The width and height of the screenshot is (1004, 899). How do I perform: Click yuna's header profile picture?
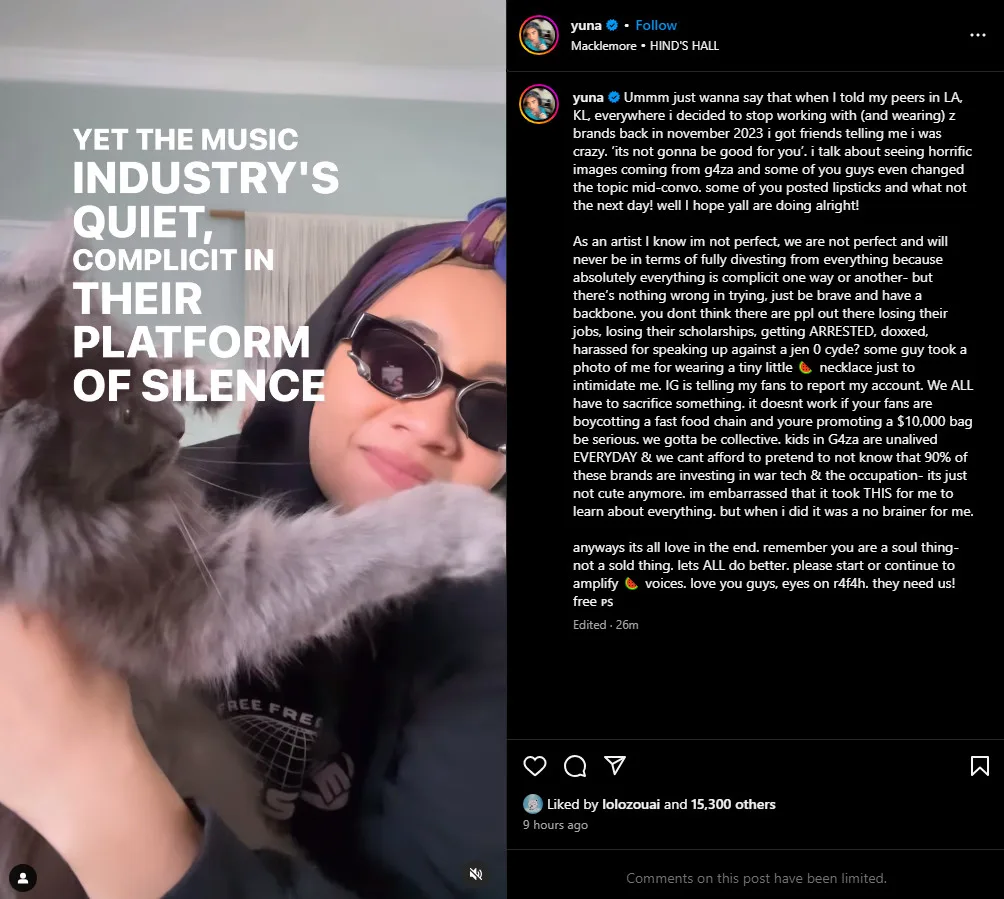(538, 35)
